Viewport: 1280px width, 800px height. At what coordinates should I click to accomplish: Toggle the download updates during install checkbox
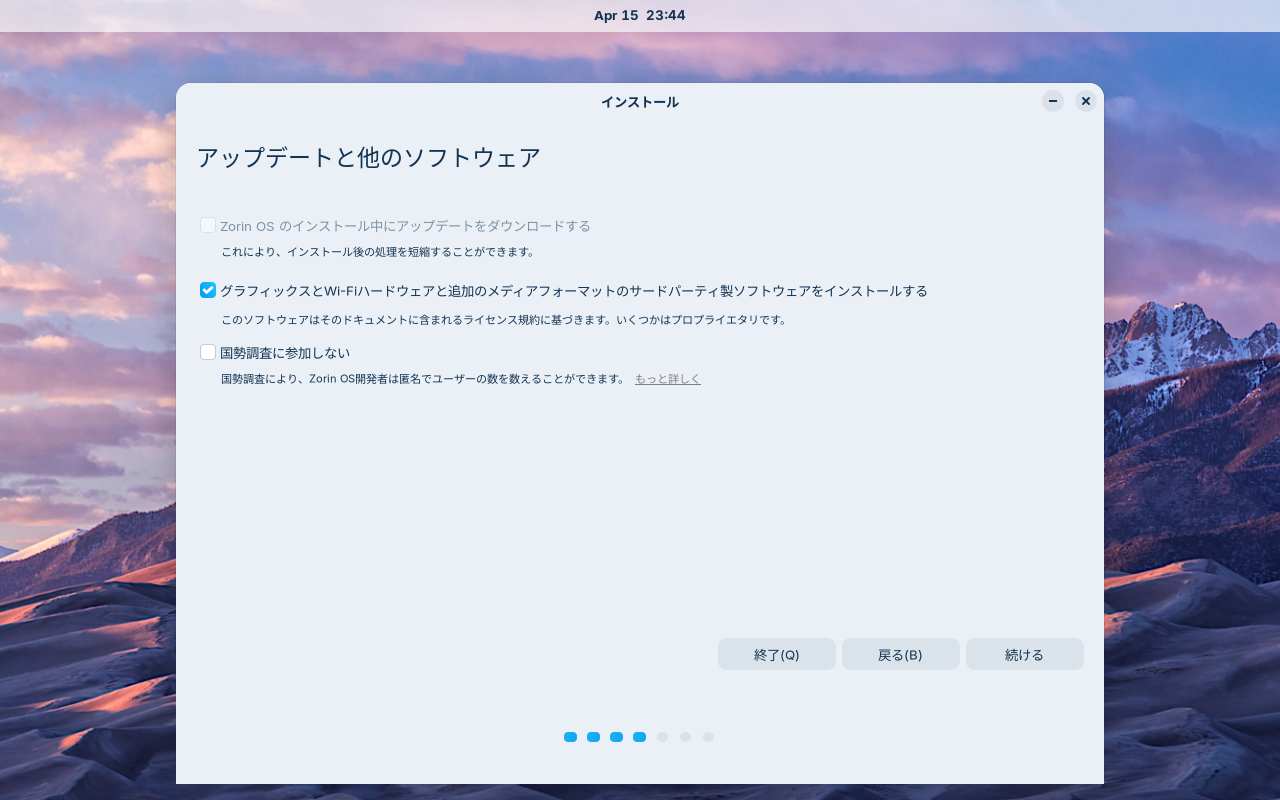(x=208, y=225)
